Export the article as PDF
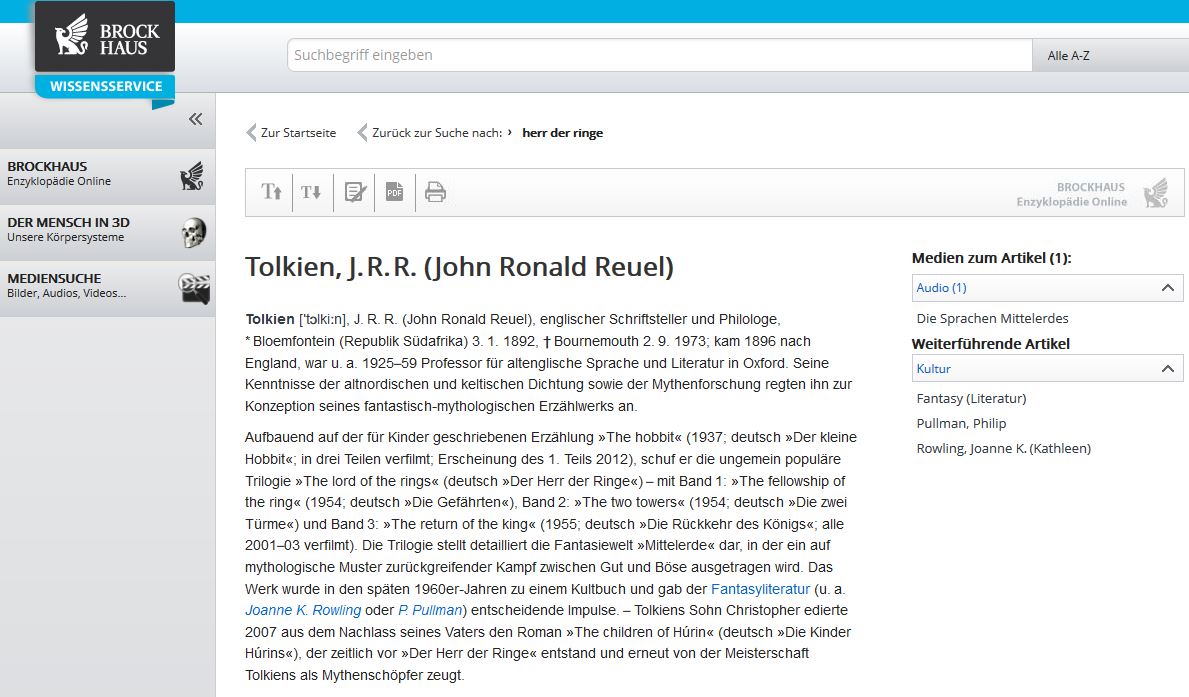Screen dimensions: 1189x697 click(395, 192)
